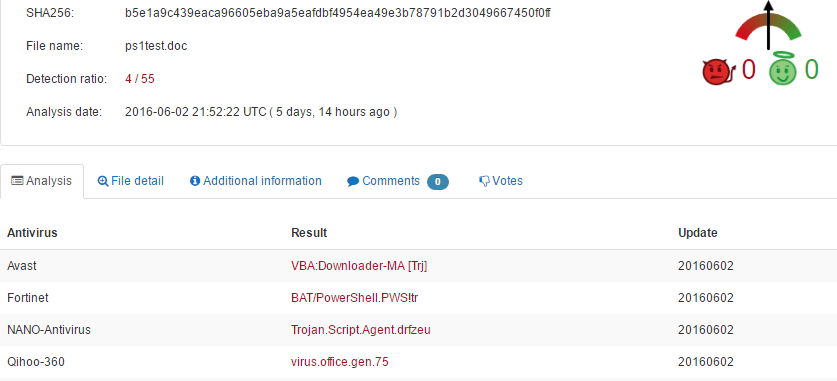Click the community score gauge meter

pyautogui.click(x=768, y=26)
